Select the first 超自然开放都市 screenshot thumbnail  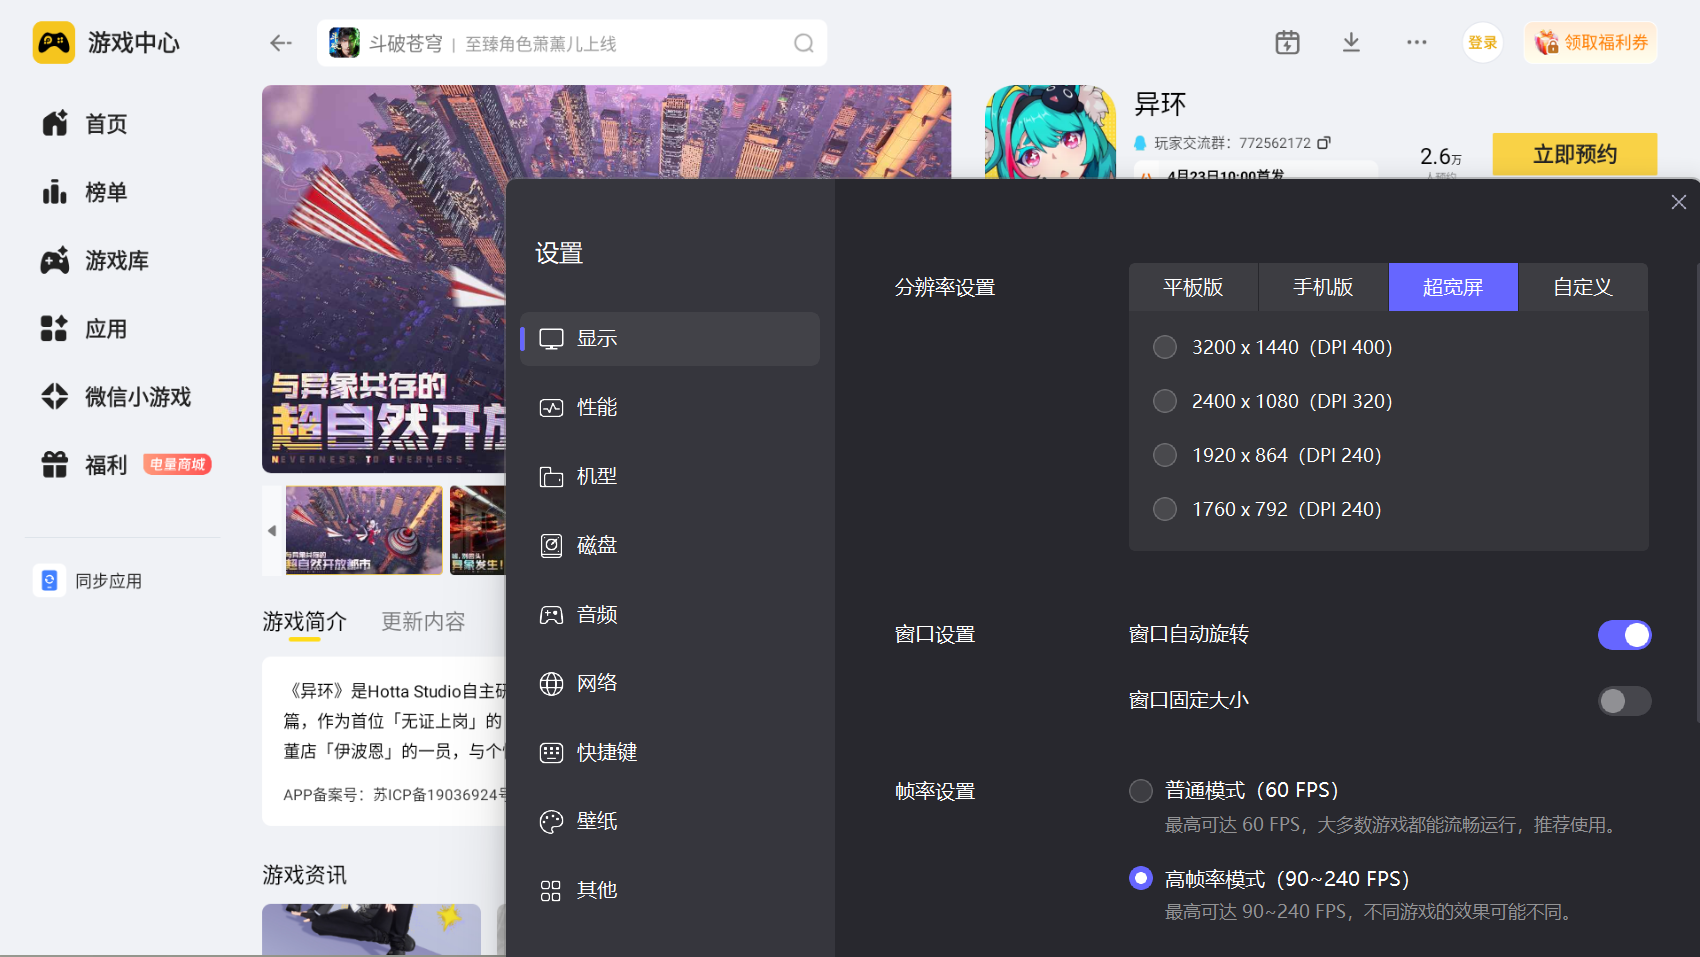(364, 530)
